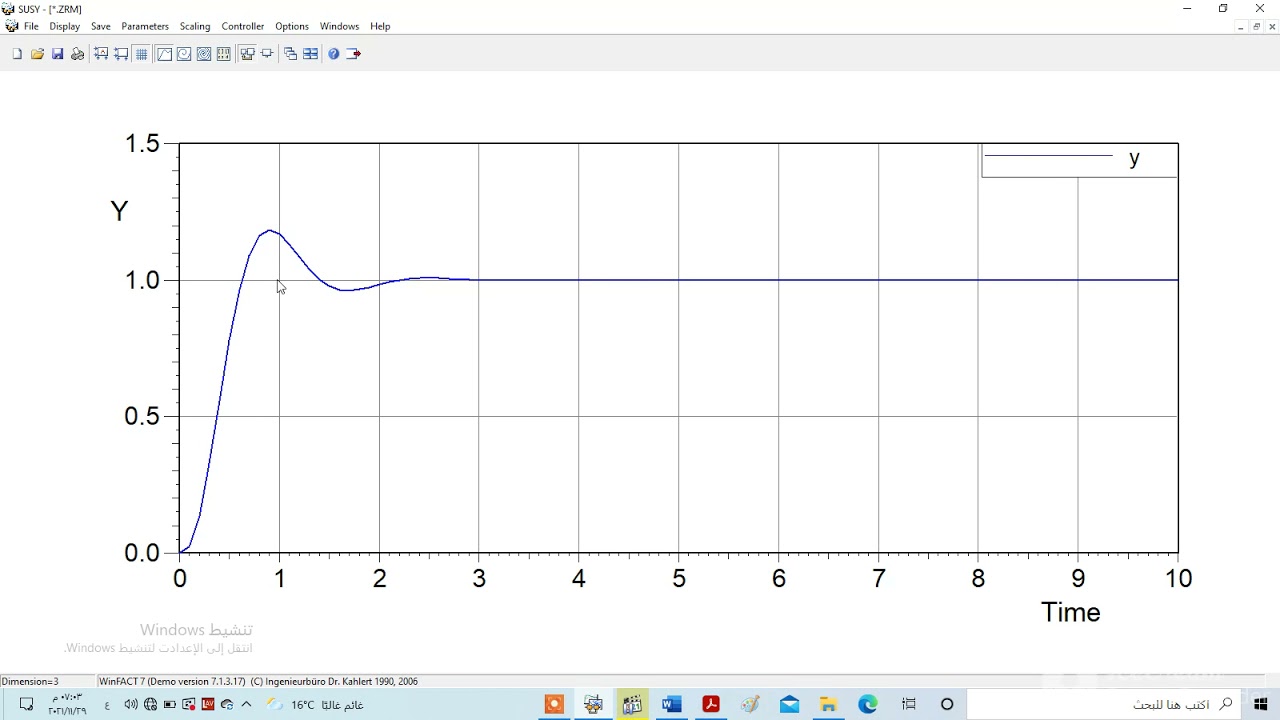Open the Windows menu
The width and height of the screenshot is (1280, 720).
pos(339,26)
